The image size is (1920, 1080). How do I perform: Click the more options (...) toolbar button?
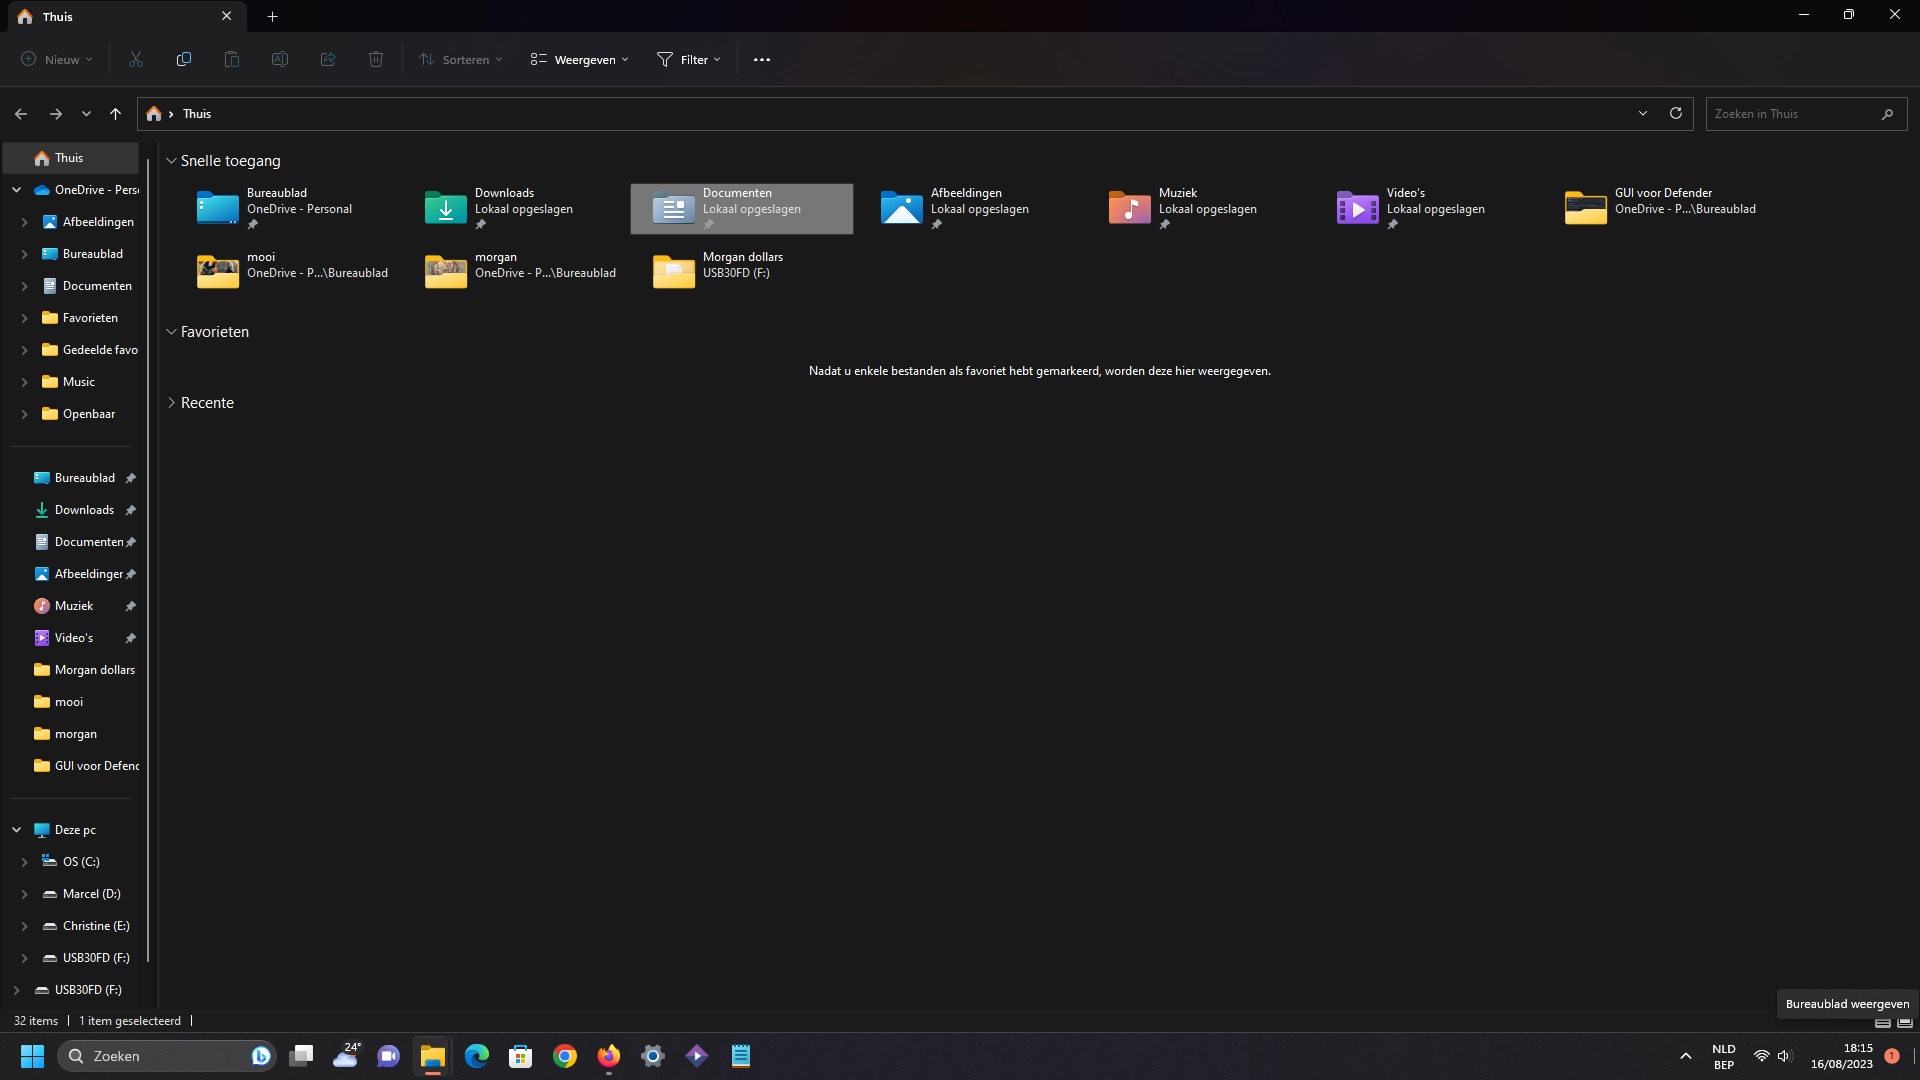(761, 59)
